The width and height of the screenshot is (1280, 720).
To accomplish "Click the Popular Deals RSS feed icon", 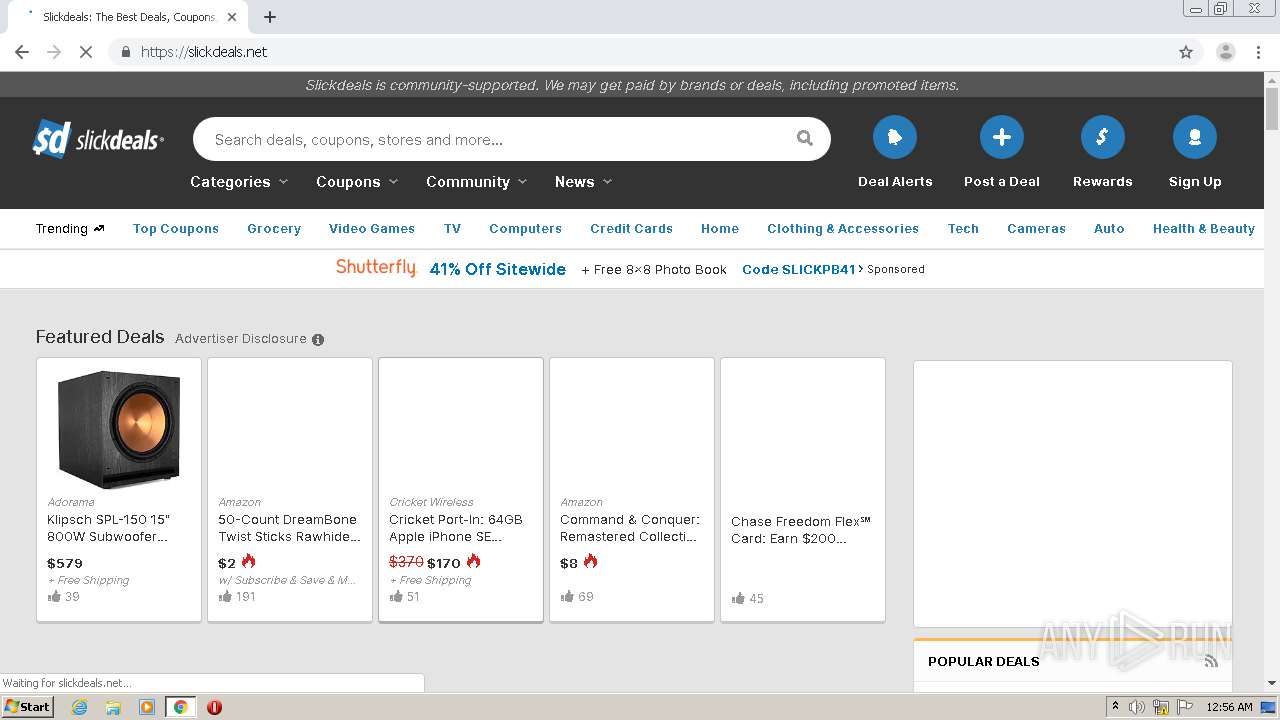I will coord(1211,661).
